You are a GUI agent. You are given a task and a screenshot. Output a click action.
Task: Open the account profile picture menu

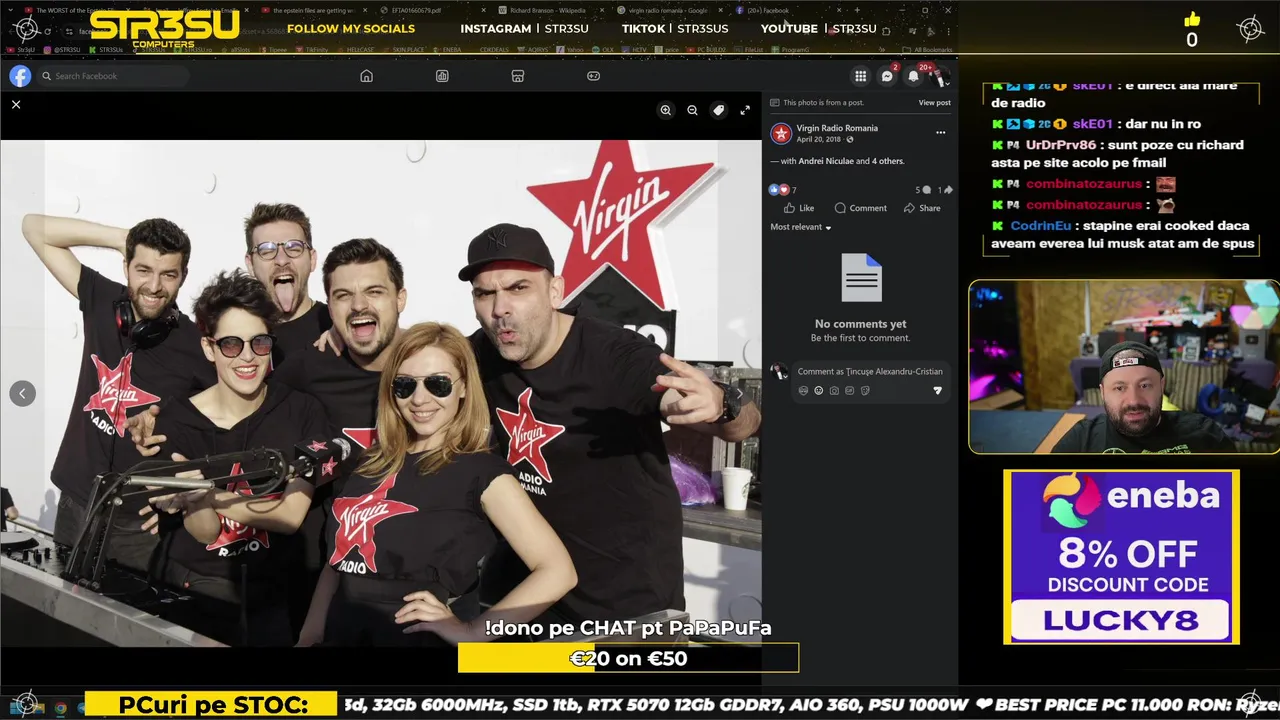click(939, 76)
